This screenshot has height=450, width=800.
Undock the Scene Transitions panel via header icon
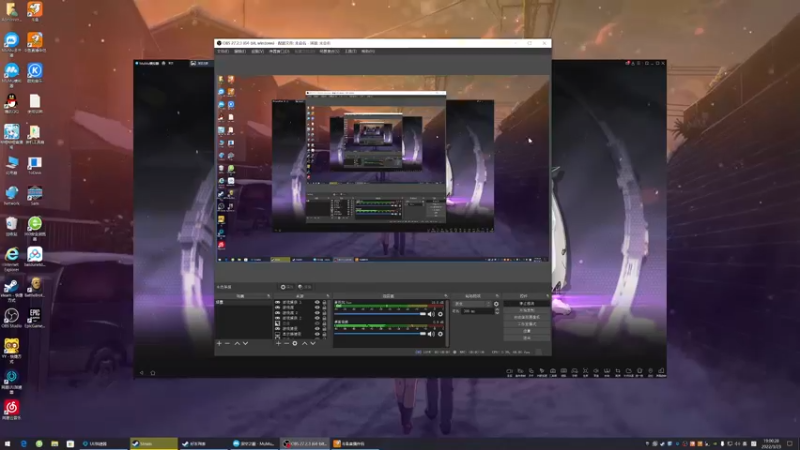tap(497, 296)
